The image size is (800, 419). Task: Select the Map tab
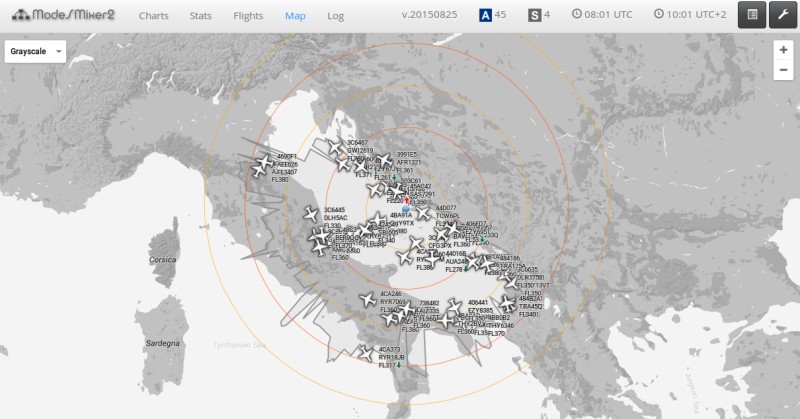click(x=295, y=16)
